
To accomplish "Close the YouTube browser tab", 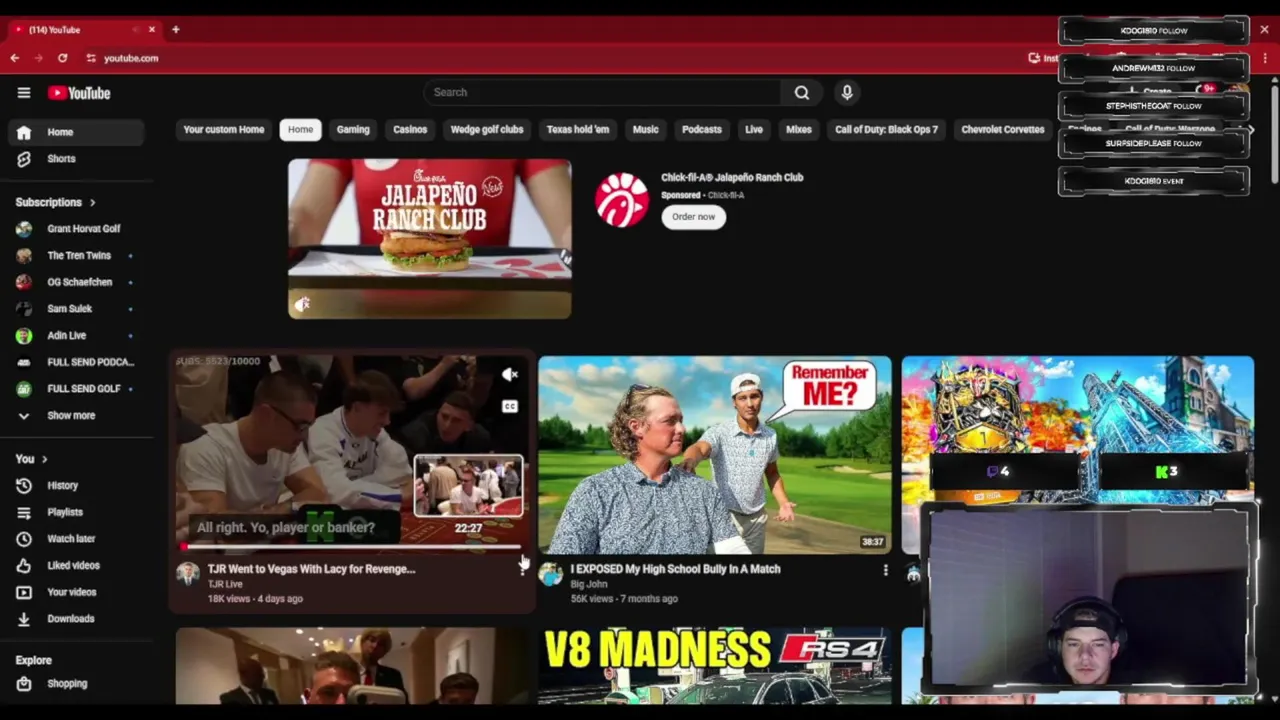I will [152, 30].
